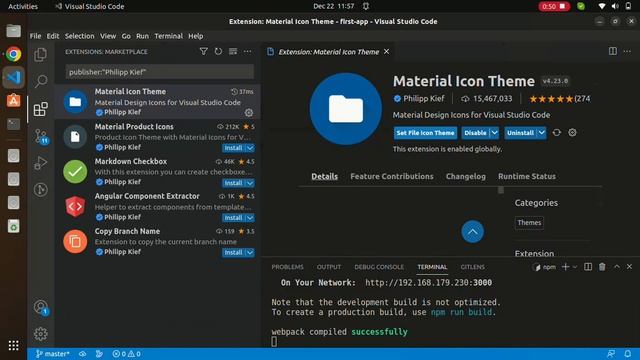The width and height of the screenshot is (640, 360).
Task: Open the File menu
Action: coord(36,36)
